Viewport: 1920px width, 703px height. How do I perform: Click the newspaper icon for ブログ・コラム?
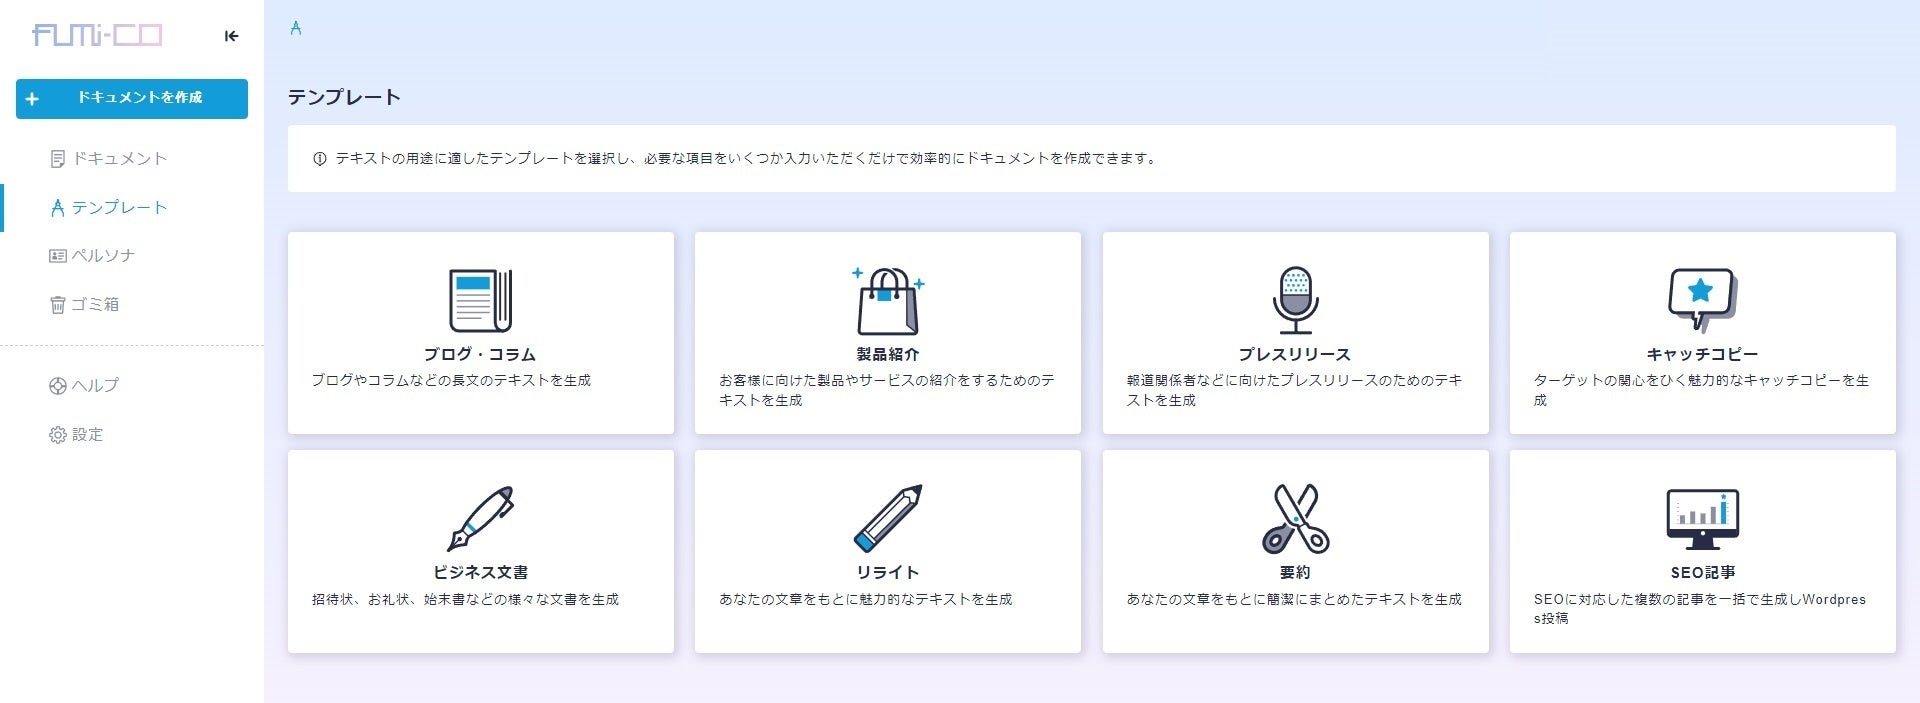click(481, 300)
